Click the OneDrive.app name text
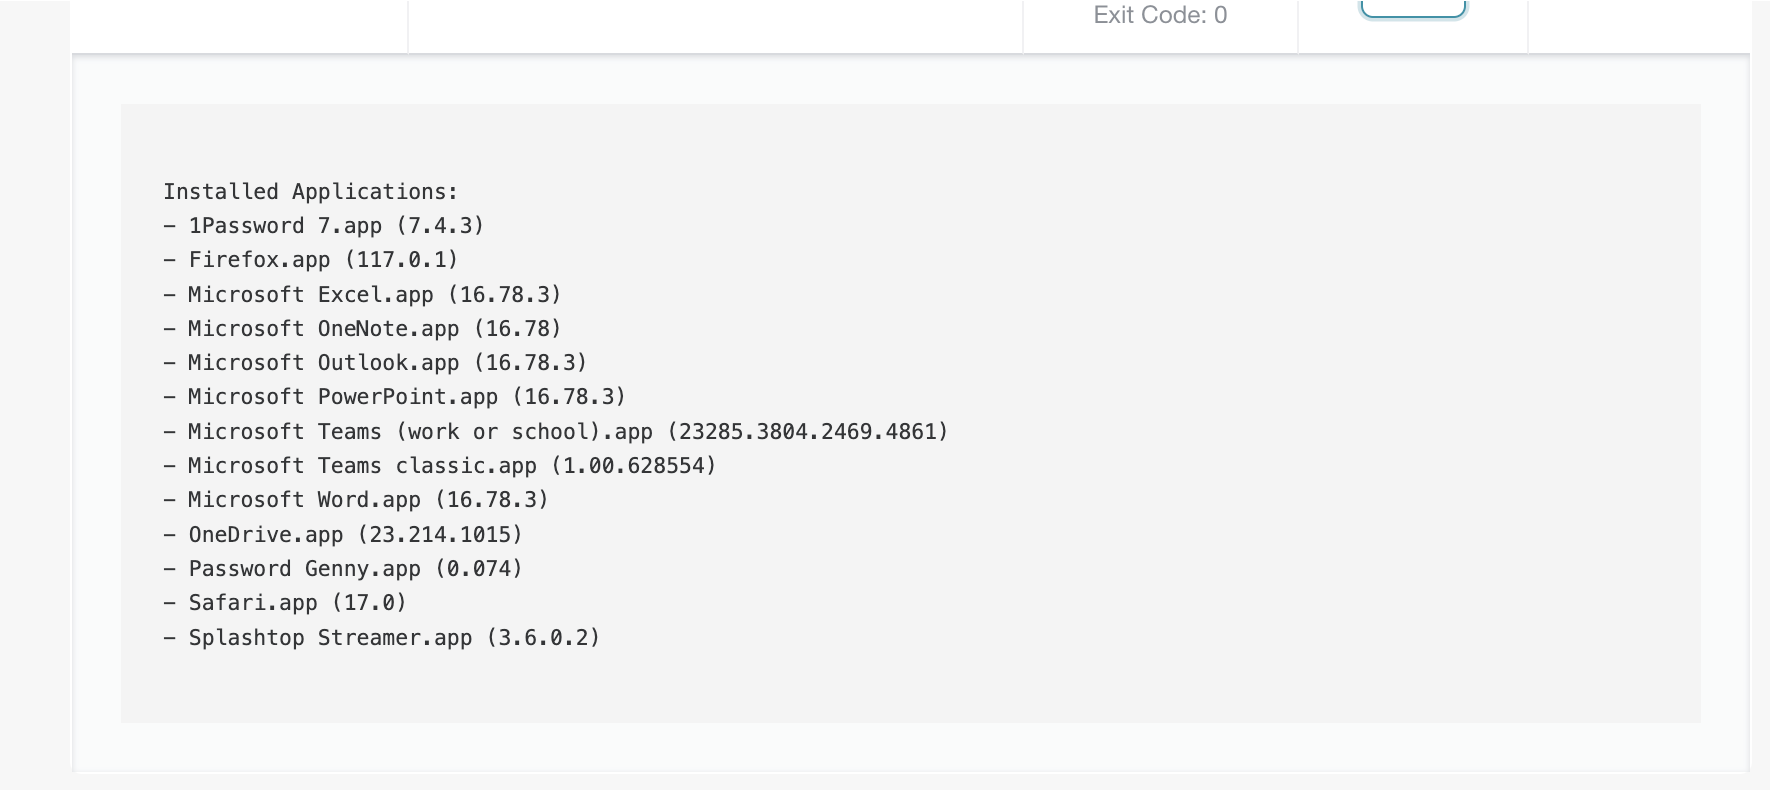This screenshot has width=1770, height=790. [x=265, y=535]
